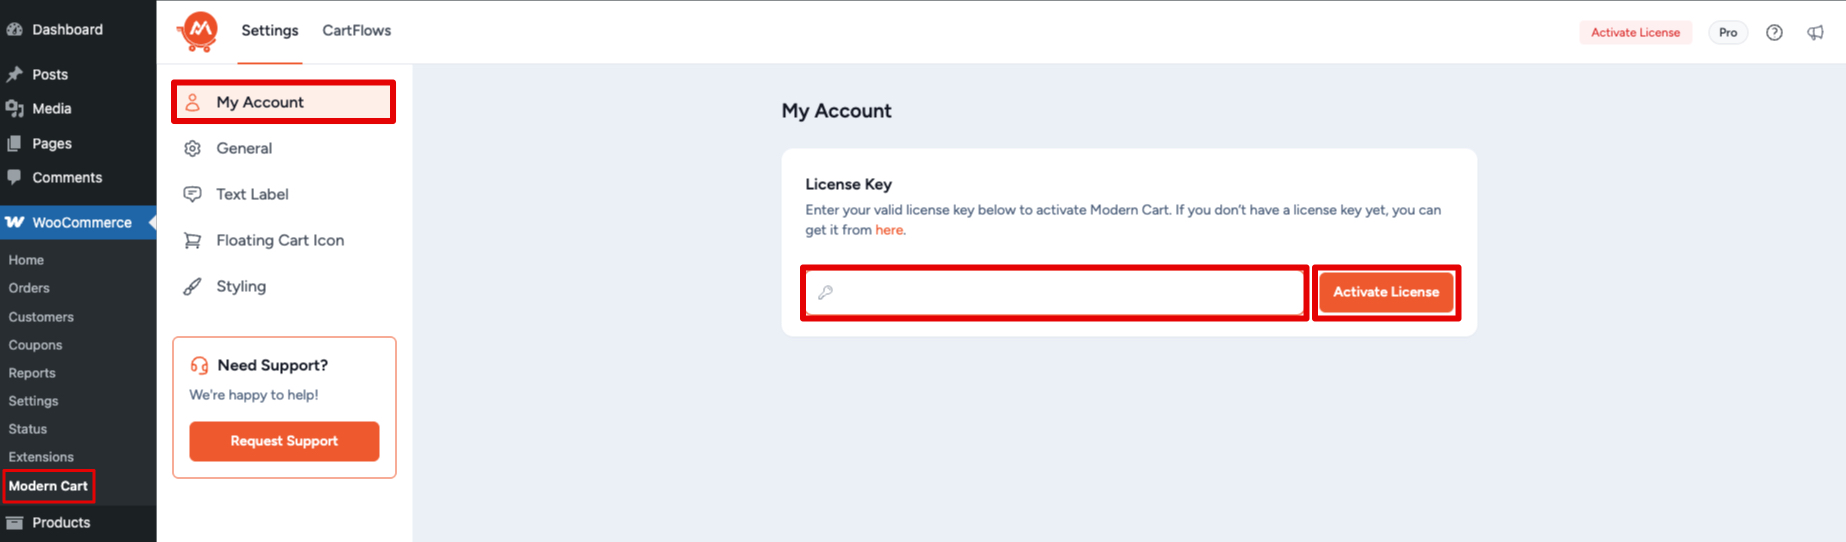Click the Activate License header badge

tap(1635, 32)
